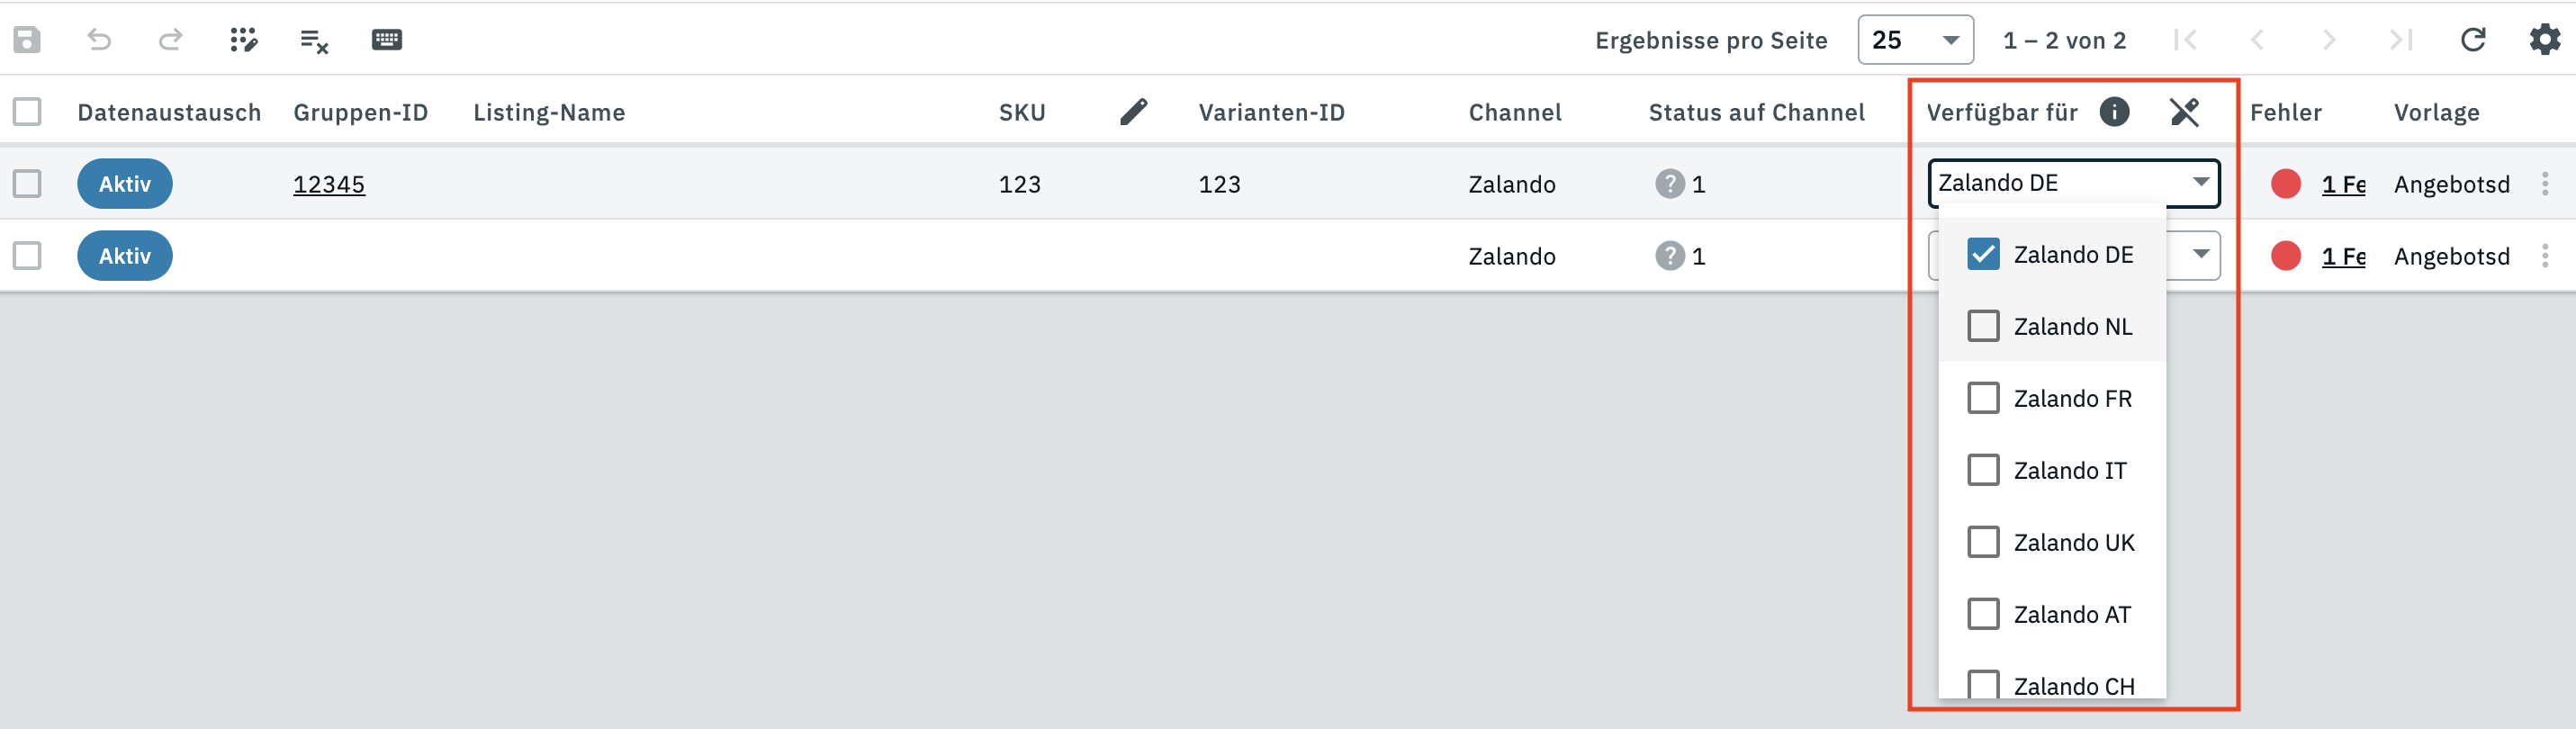
Task: Click the redo arrow icon
Action: (171, 40)
